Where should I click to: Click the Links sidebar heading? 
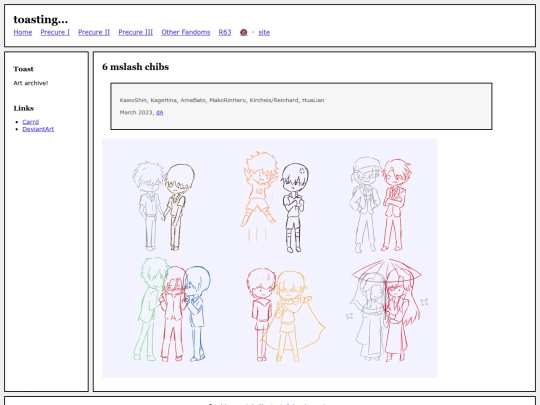click(x=24, y=108)
